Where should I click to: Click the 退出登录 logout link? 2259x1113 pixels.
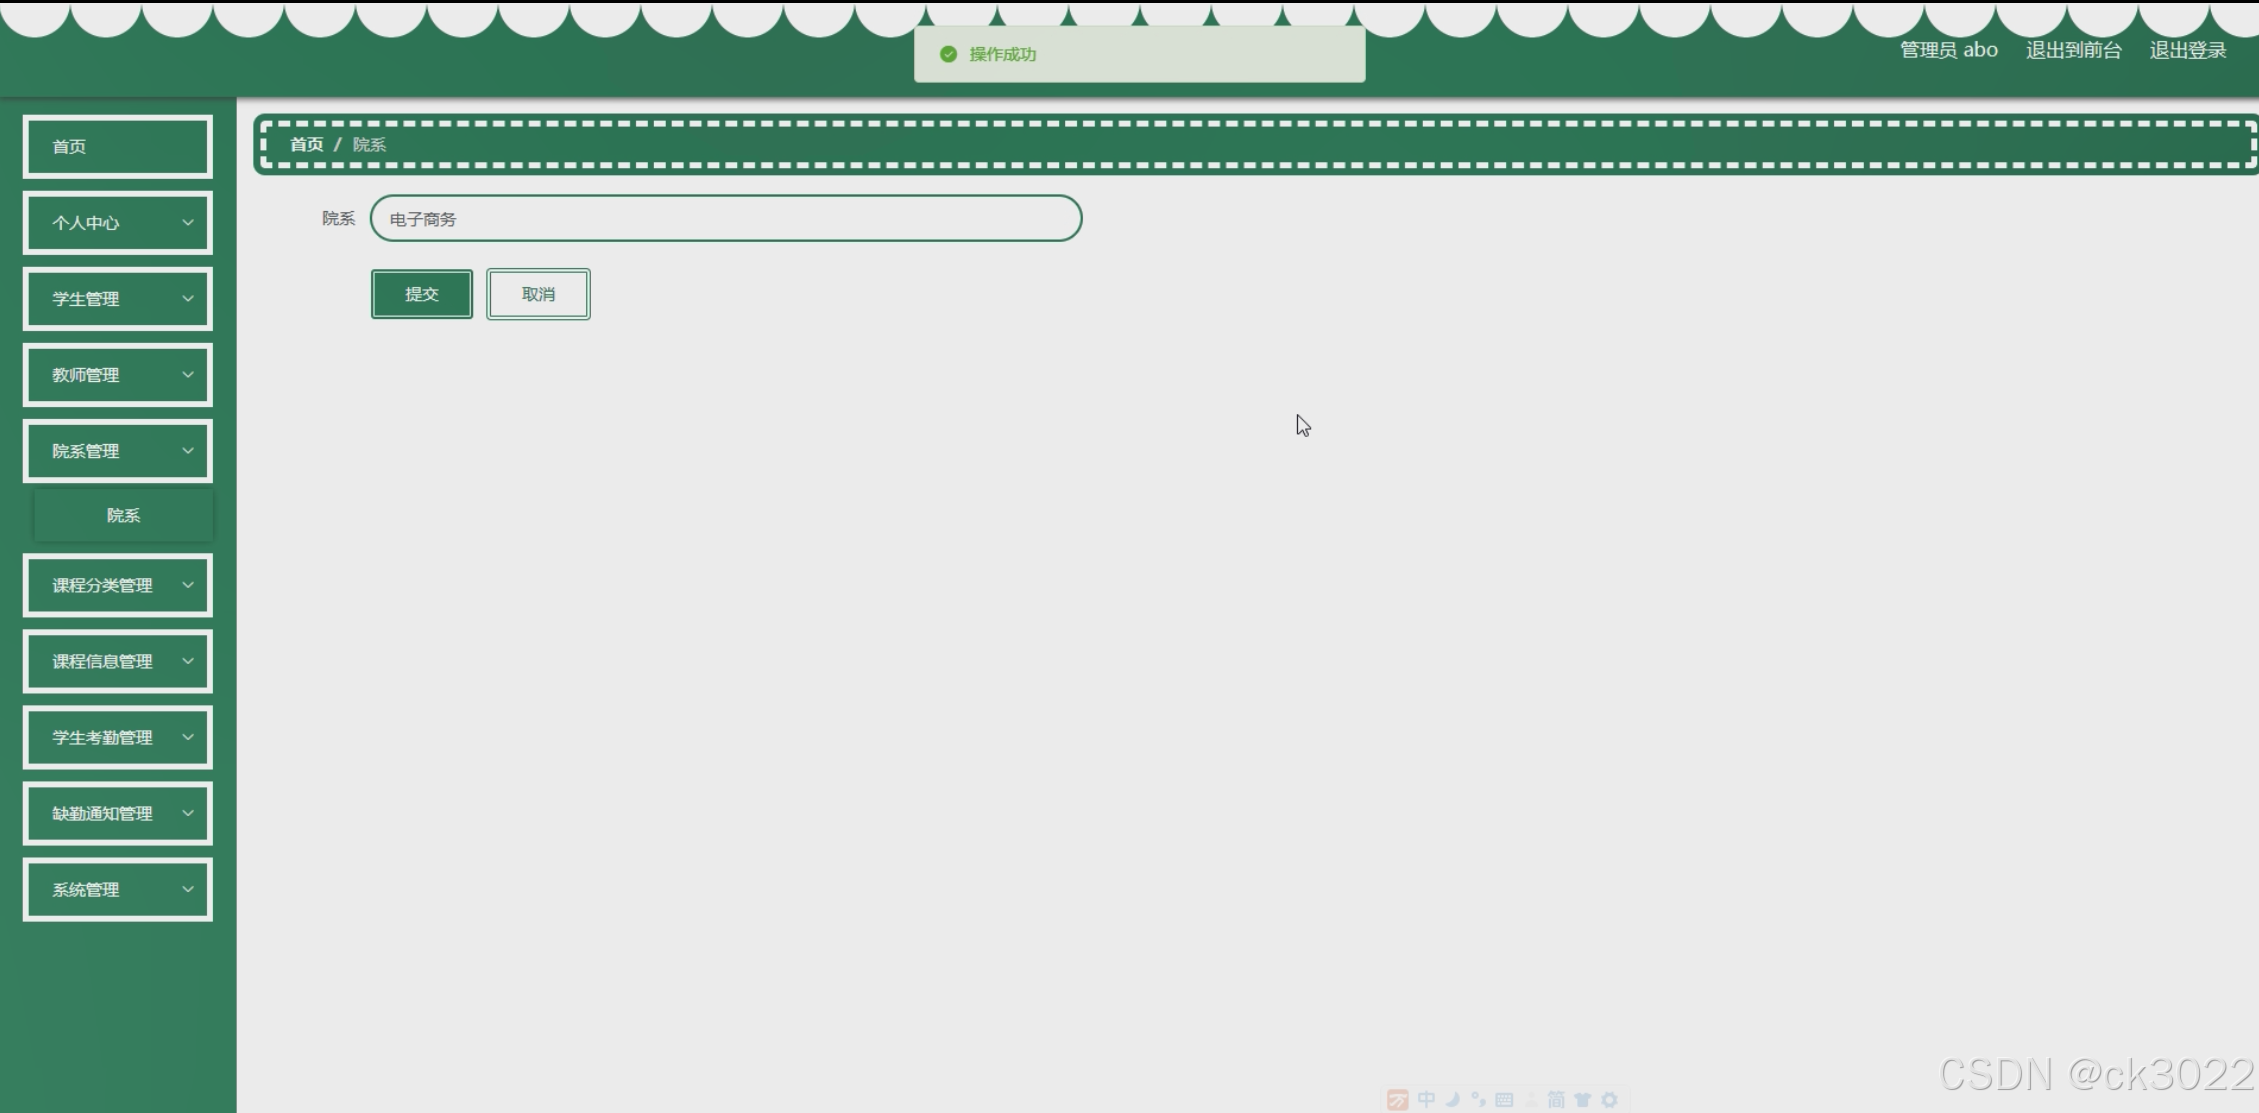tap(2187, 50)
